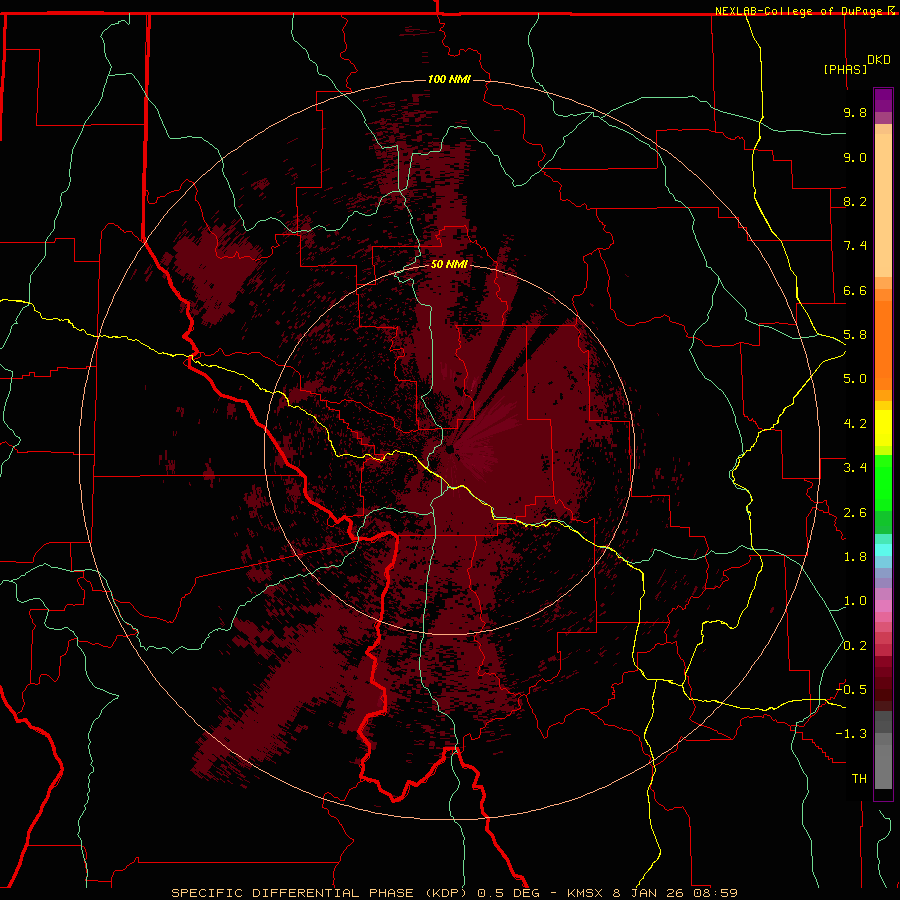Click the 7.4 color scale value
This screenshot has width=900, height=900.
click(x=855, y=246)
